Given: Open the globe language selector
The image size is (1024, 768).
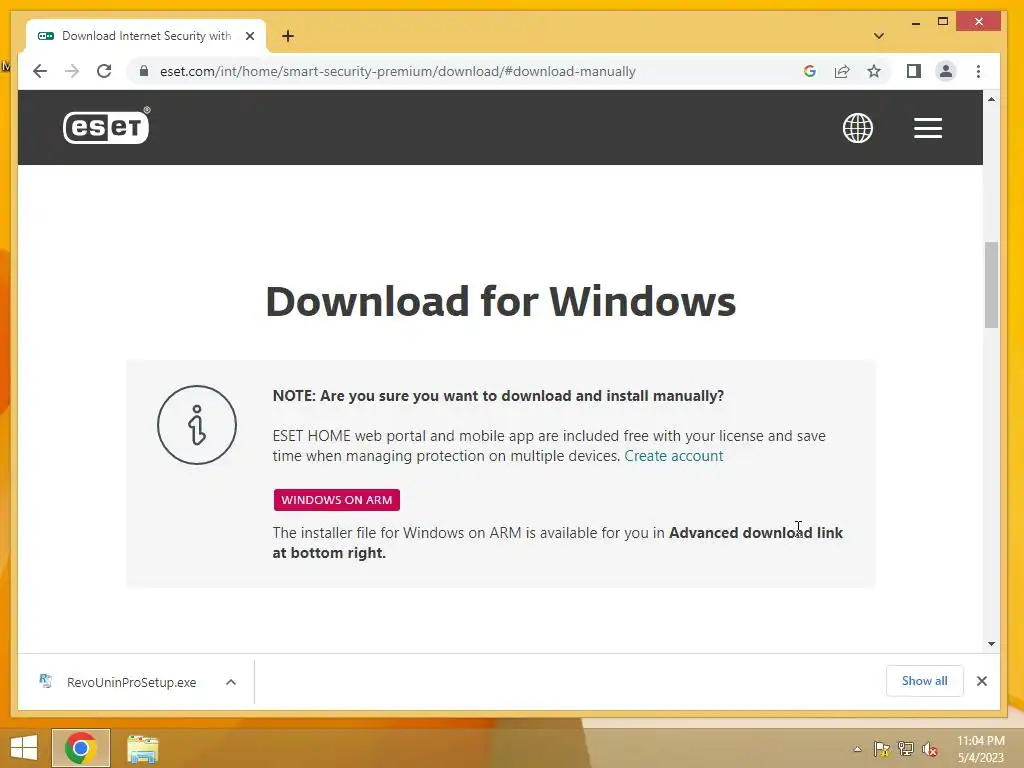Looking at the screenshot, I should tap(857, 128).
